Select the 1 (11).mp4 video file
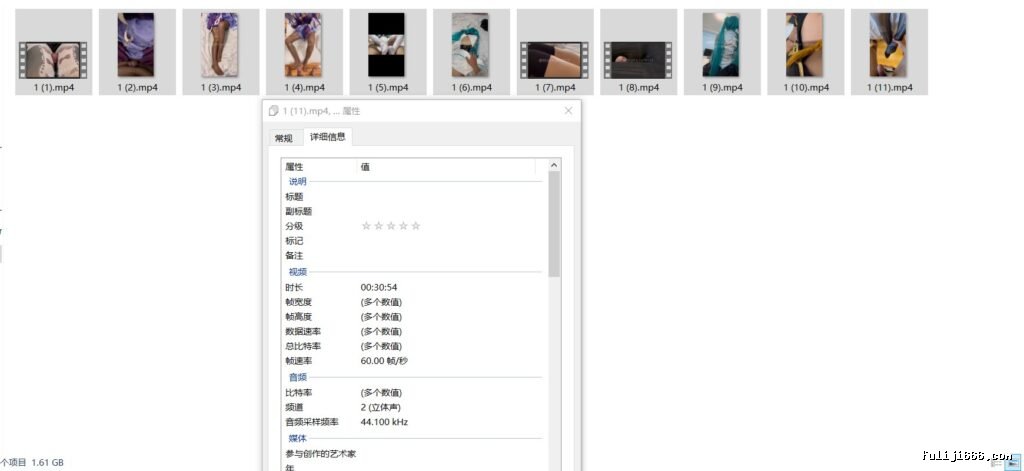This screenshot has height=471, width=1024. pos(889,52)
